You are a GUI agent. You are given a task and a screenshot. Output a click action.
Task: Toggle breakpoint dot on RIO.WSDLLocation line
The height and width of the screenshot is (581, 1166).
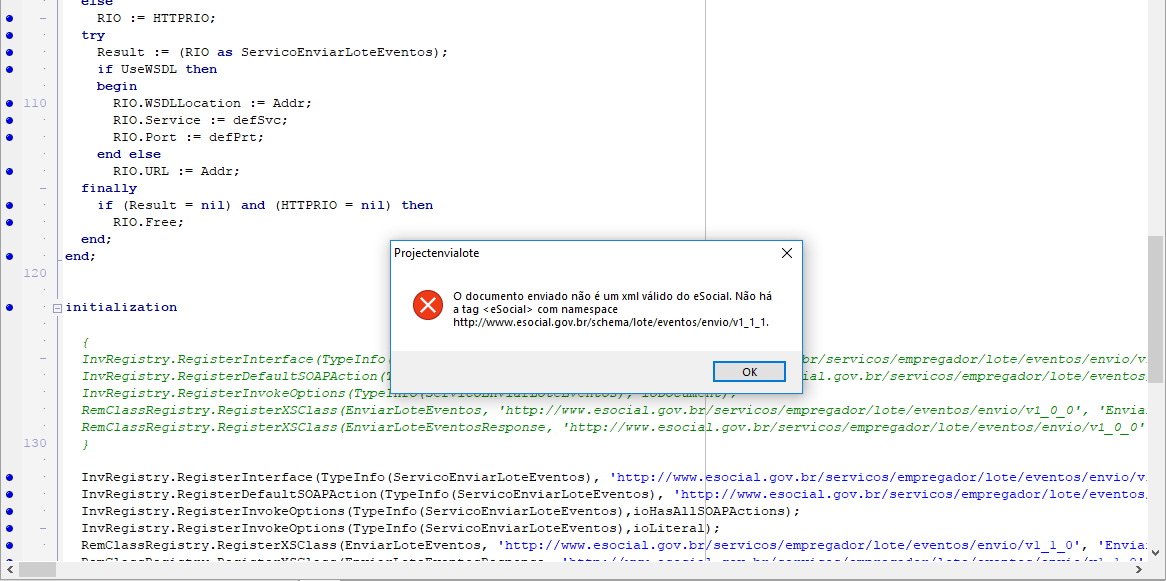[x=9, y=103]
